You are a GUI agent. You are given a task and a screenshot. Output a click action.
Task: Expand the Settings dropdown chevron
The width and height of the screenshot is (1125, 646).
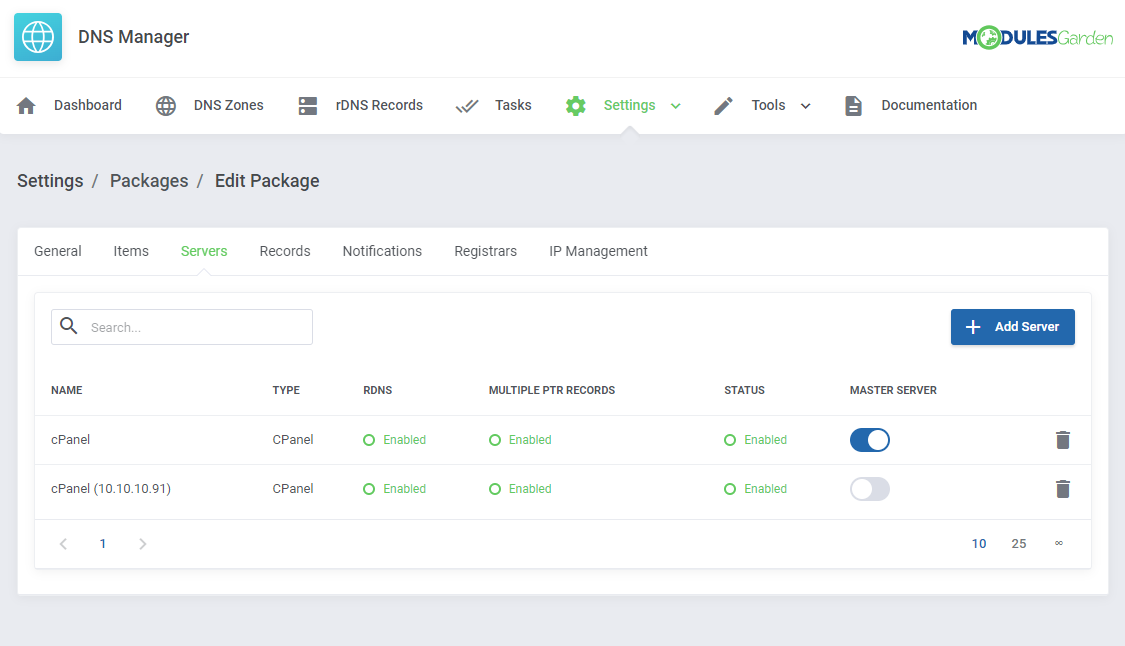[675, 106]
